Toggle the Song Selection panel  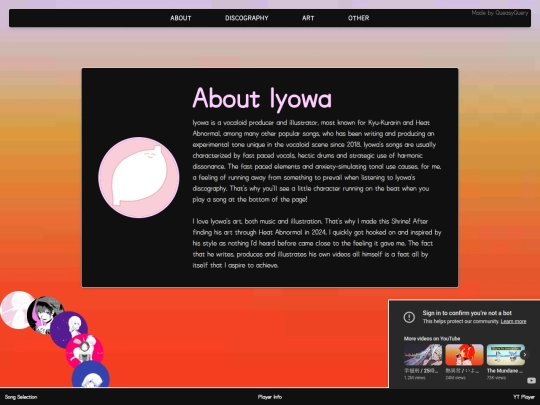click(x=21, y=397)
